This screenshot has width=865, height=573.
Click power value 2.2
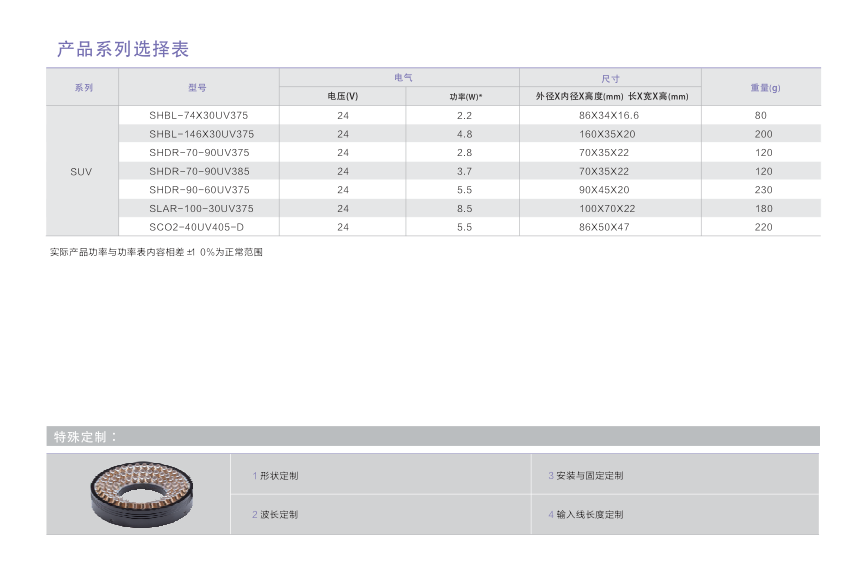[464, 115]
